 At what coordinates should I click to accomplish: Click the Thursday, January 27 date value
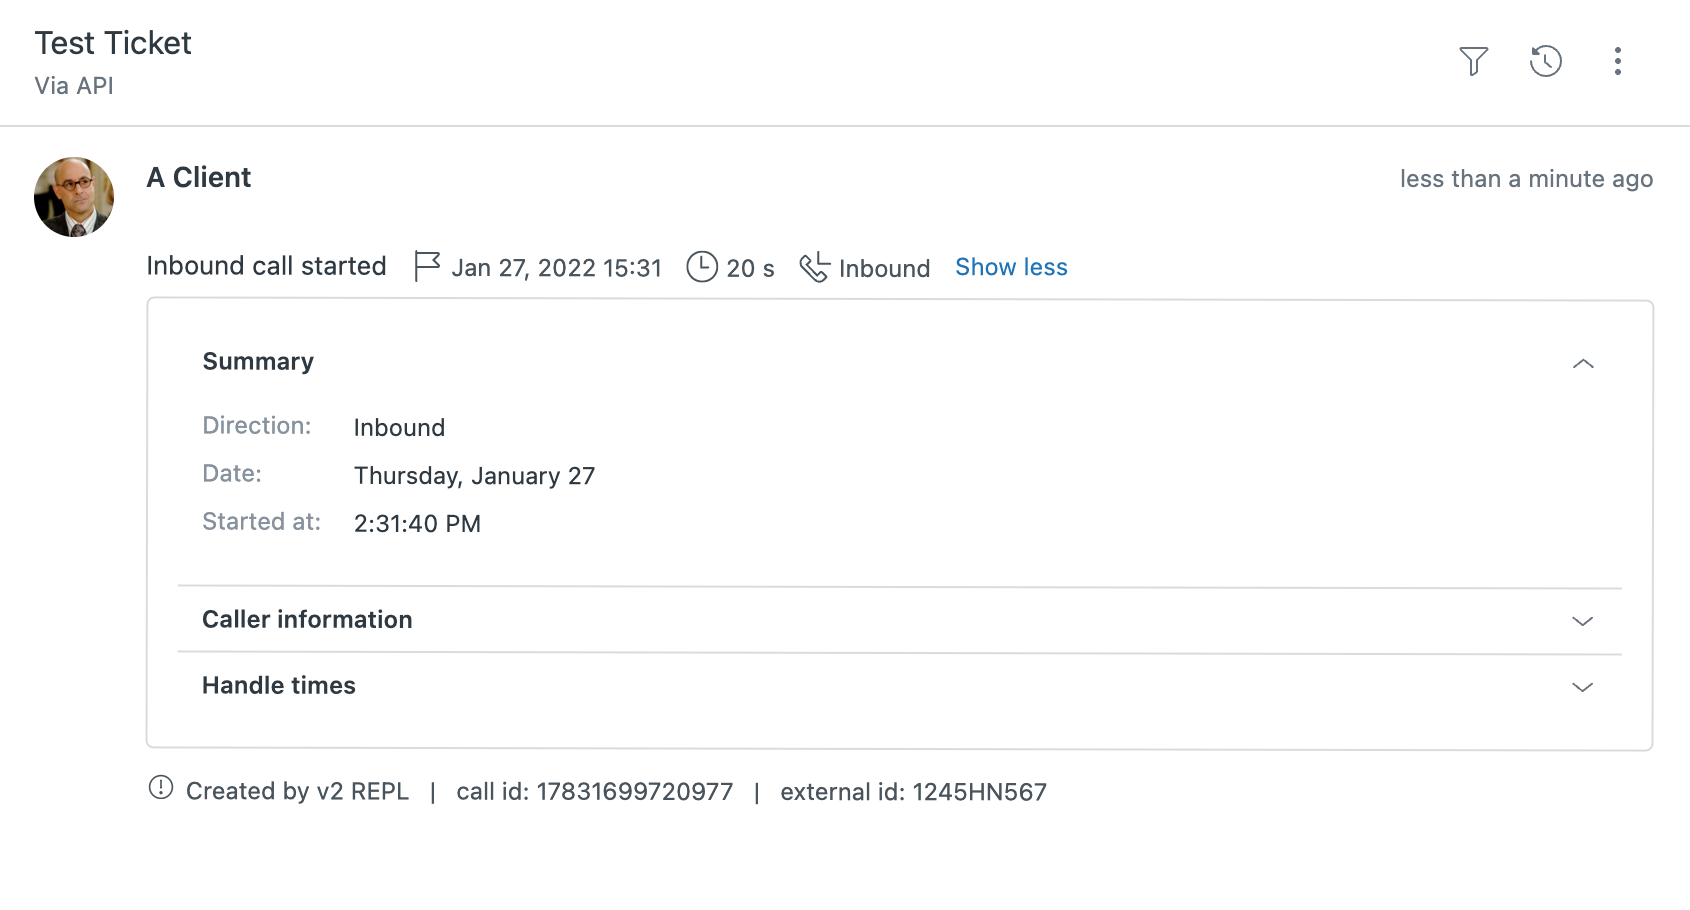474,476
